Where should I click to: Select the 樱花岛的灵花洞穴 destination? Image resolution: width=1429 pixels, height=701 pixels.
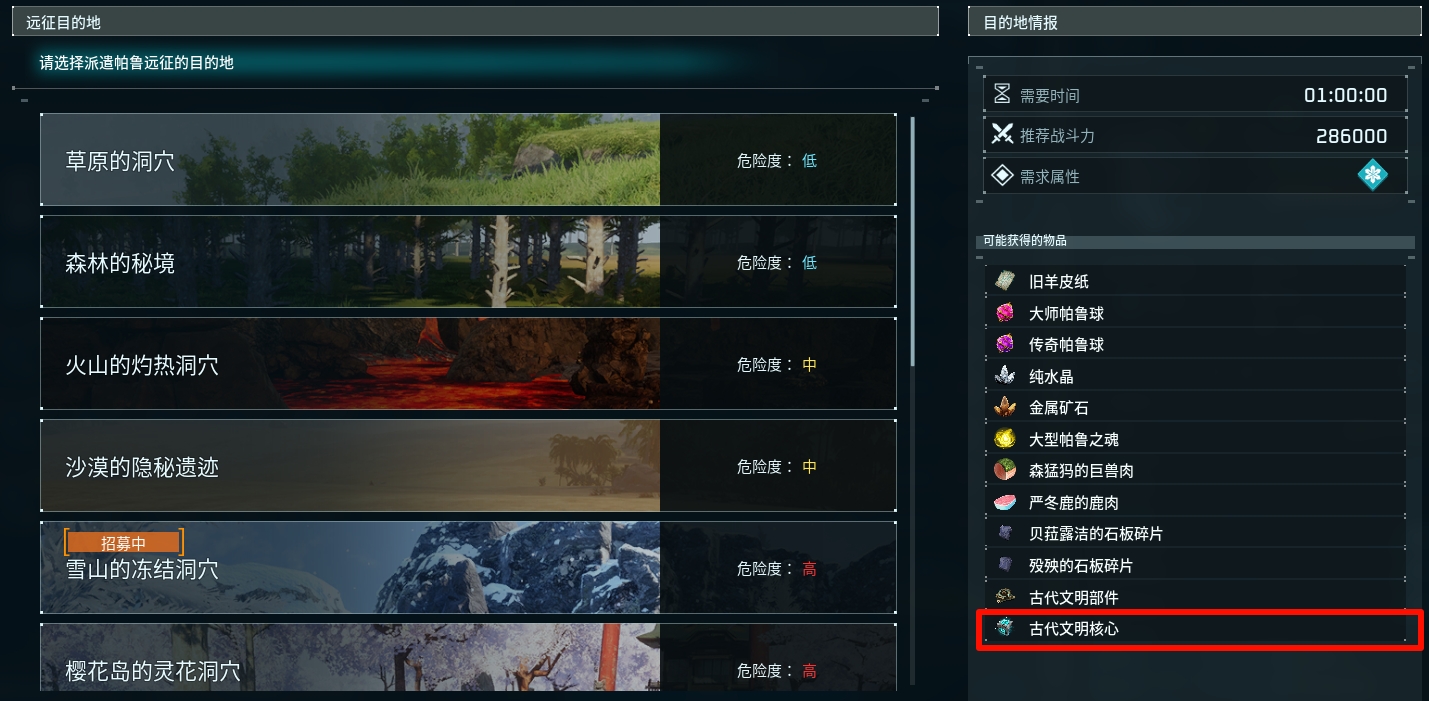(468, 657)
